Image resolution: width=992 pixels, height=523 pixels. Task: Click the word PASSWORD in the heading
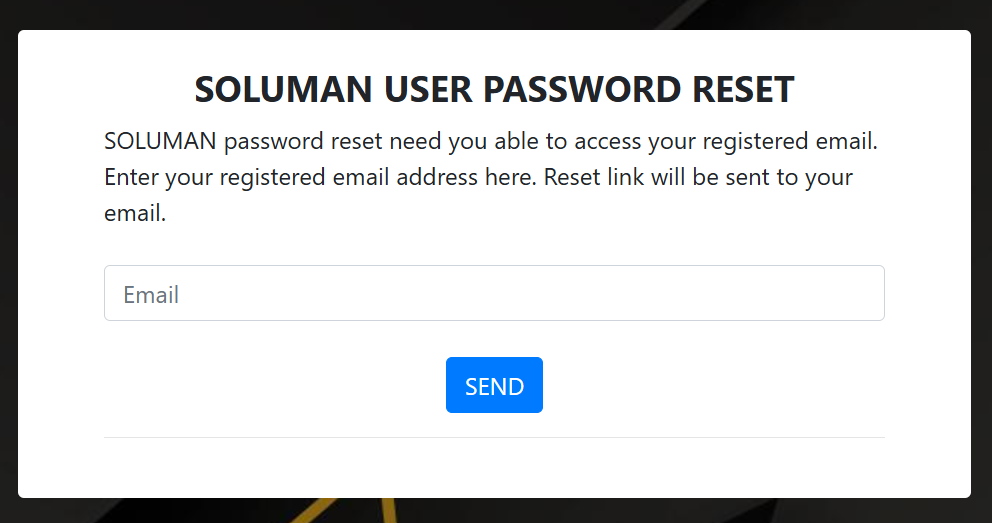coord(584,90)
